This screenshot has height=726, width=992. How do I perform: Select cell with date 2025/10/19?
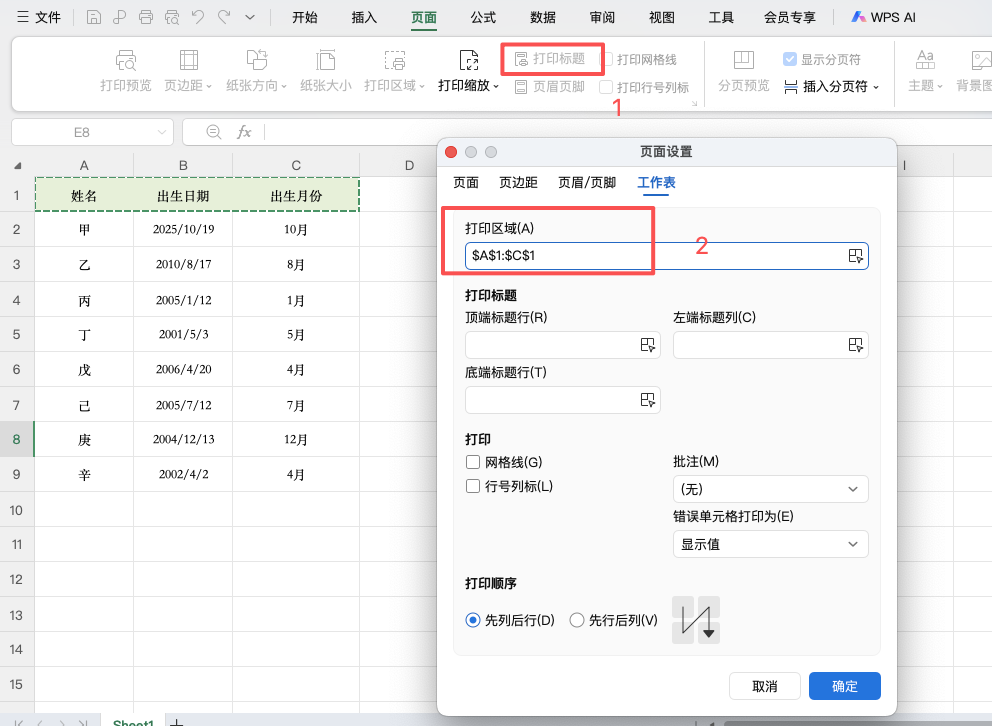(x=183, y=229)
